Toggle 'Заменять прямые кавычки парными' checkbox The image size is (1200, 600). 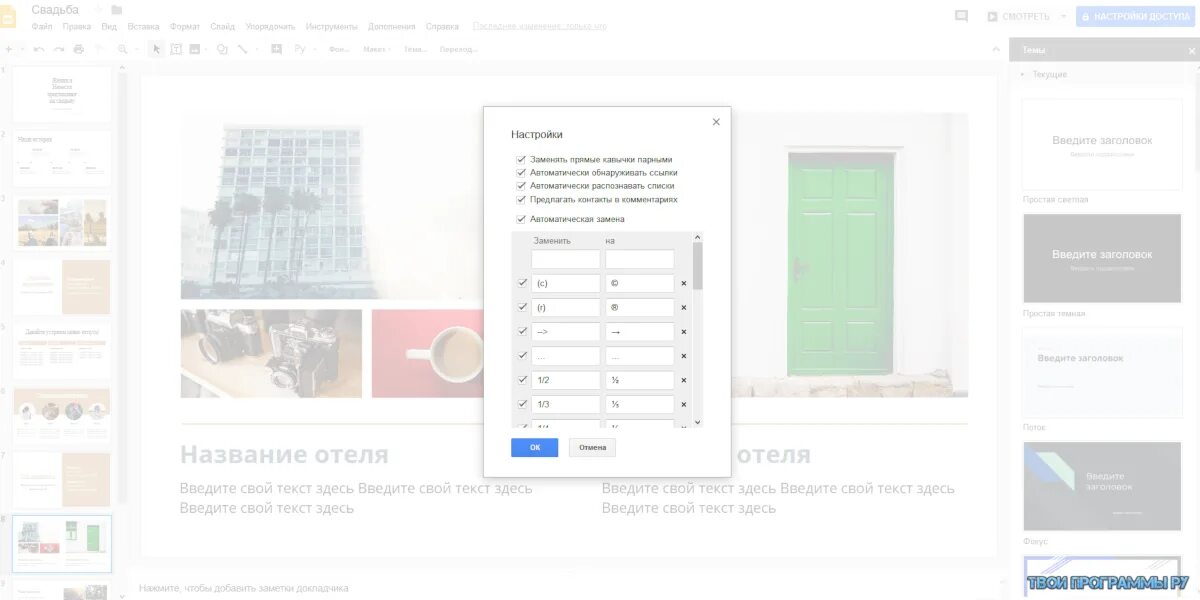point(521,159)
